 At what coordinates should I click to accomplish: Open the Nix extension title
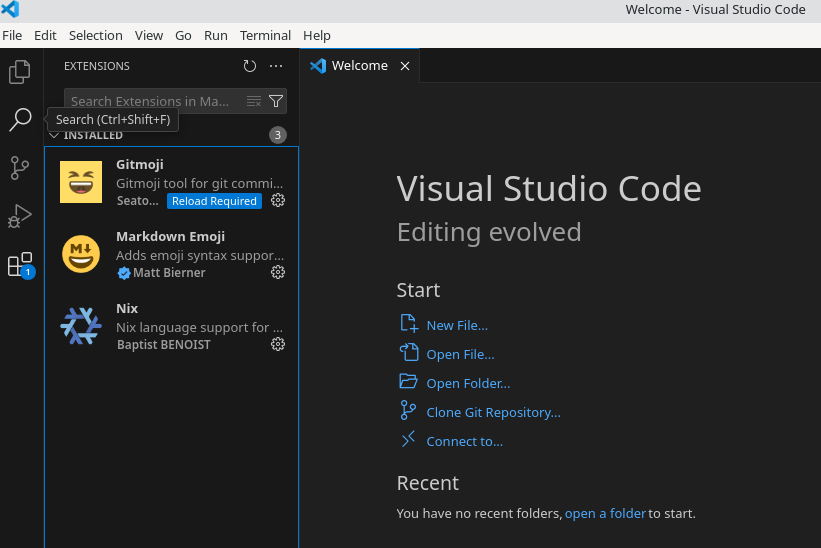pyautogui.click(x=127, y=308)
